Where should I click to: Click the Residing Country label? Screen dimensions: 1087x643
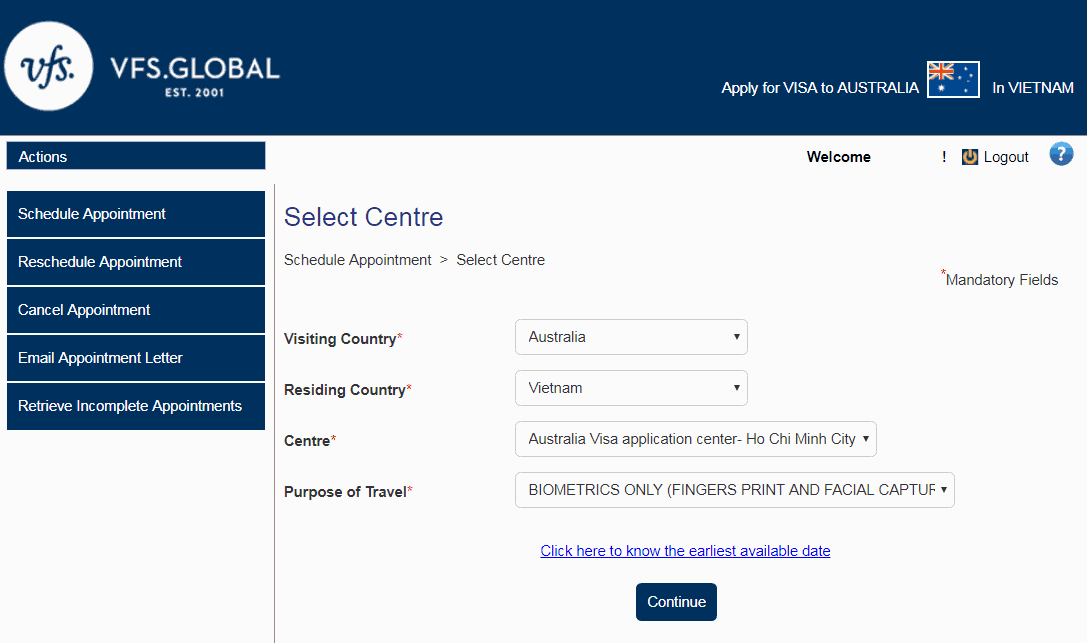(347, 389)
